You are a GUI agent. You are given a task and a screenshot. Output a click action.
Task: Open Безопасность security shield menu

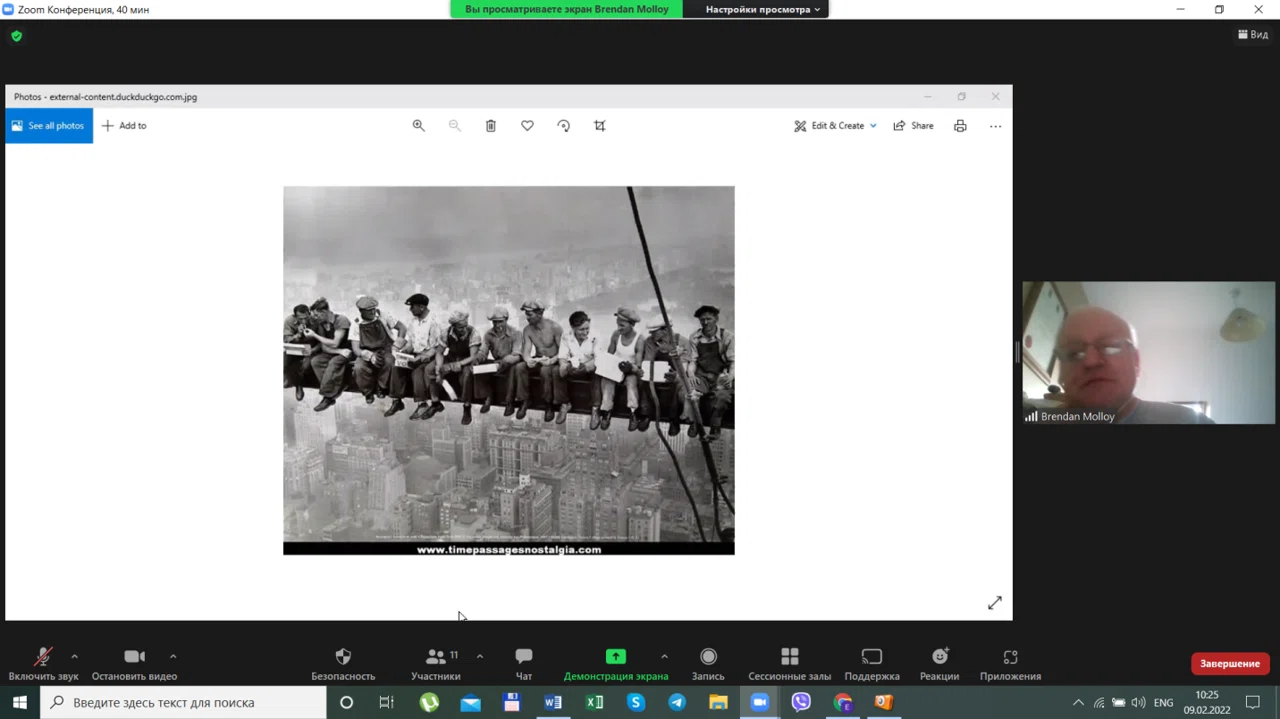point(343,665)
